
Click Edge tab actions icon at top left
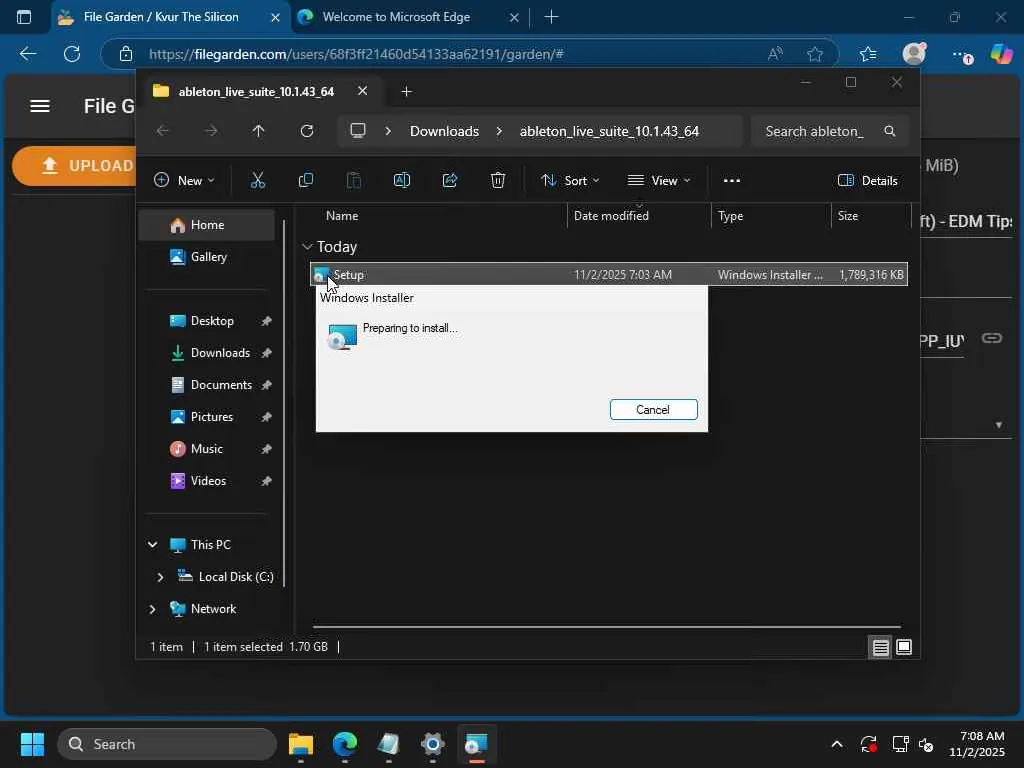24,17
